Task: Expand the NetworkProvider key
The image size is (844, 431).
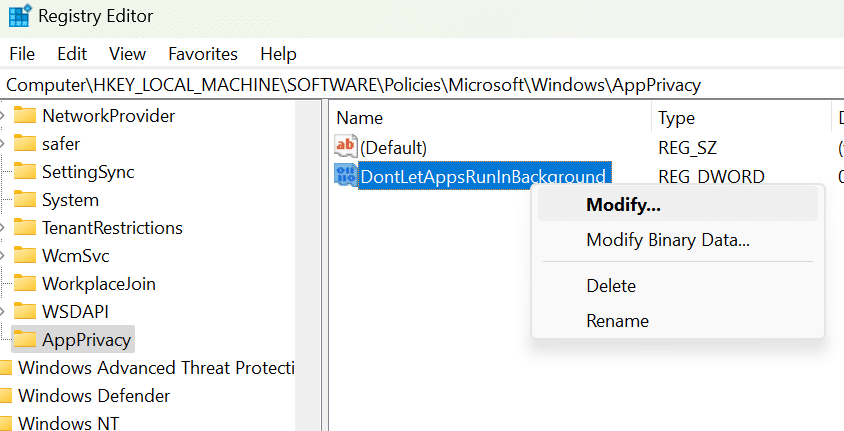Action: click(3, 116)
